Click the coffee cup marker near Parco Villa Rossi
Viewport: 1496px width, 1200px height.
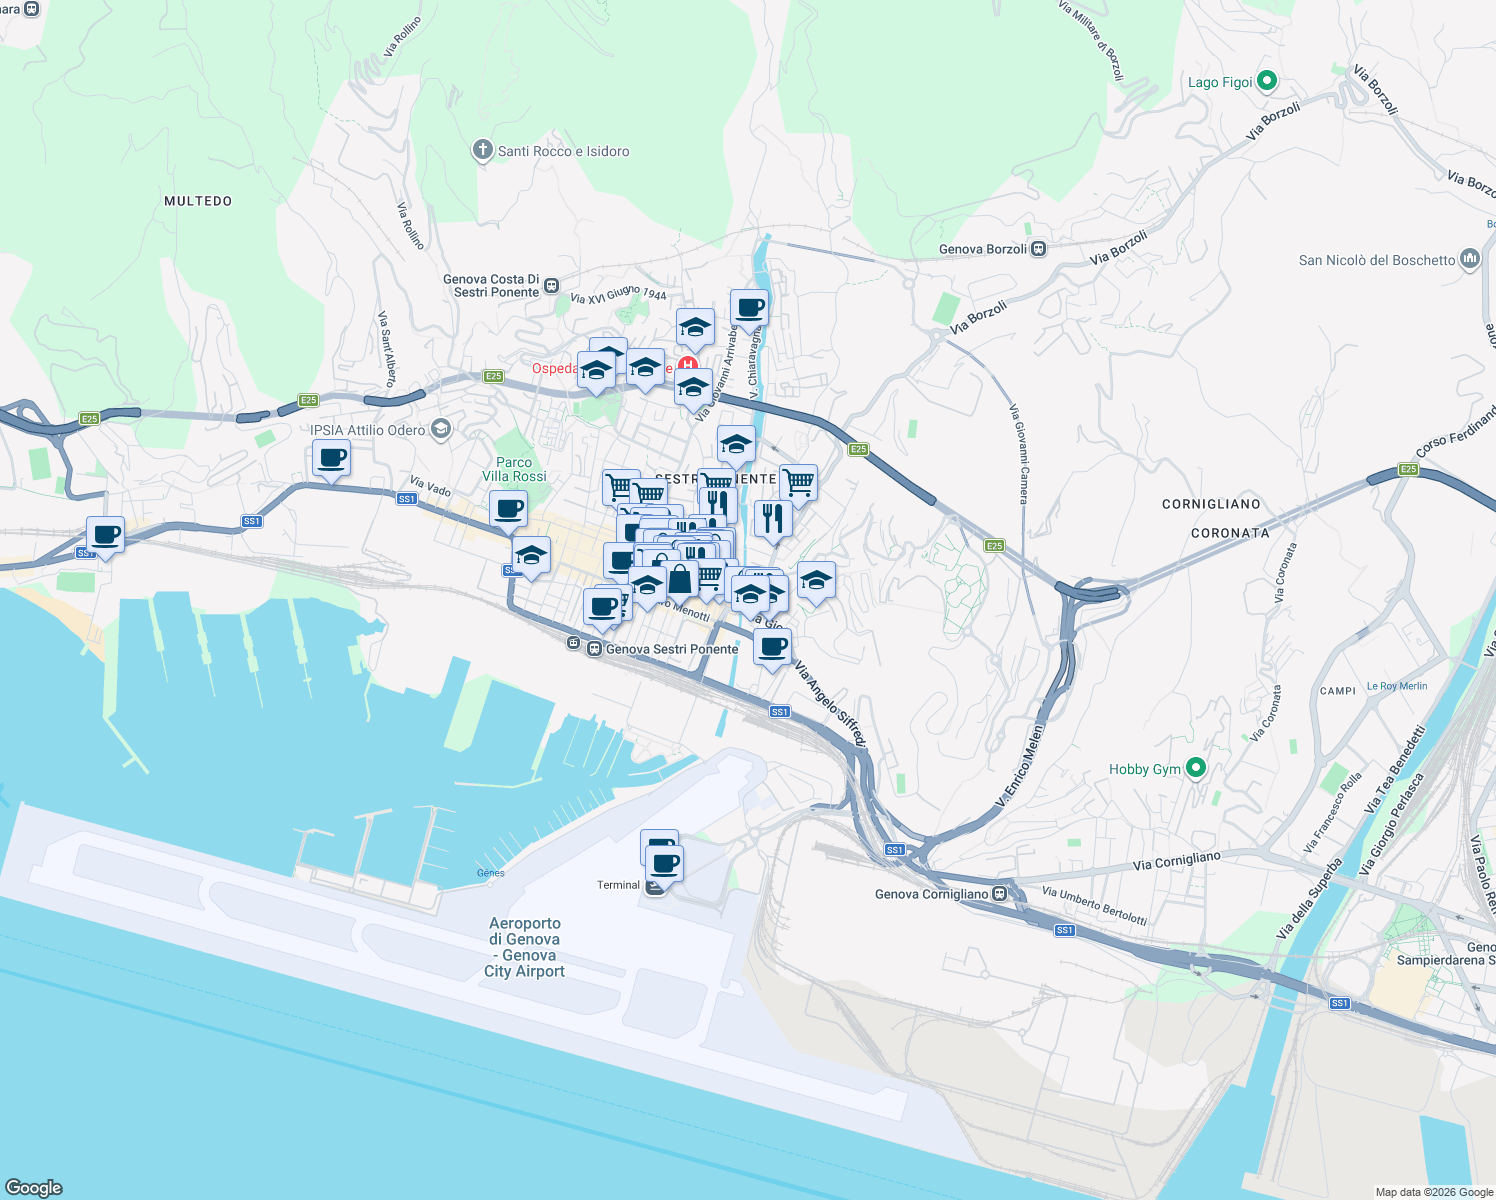pos(508,508)
